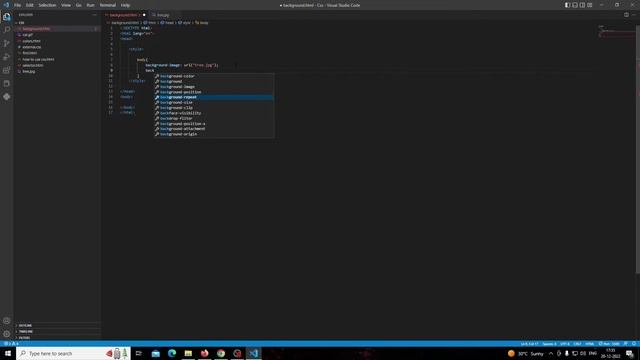Click the Spaces indentation status item

pos(549,344)
